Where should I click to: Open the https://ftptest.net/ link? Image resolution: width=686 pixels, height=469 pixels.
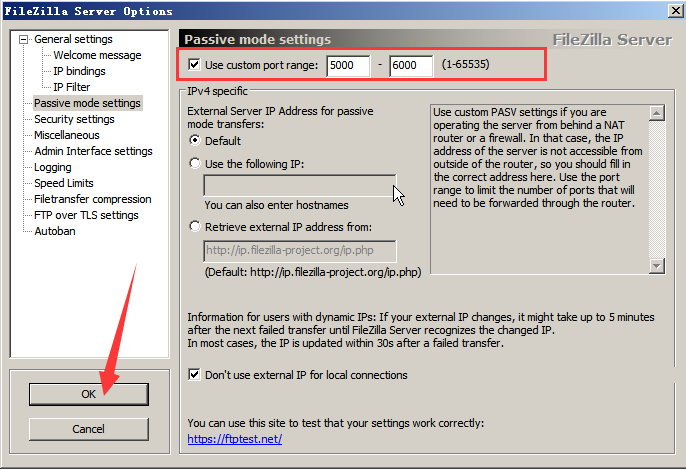tap(234, 439)
